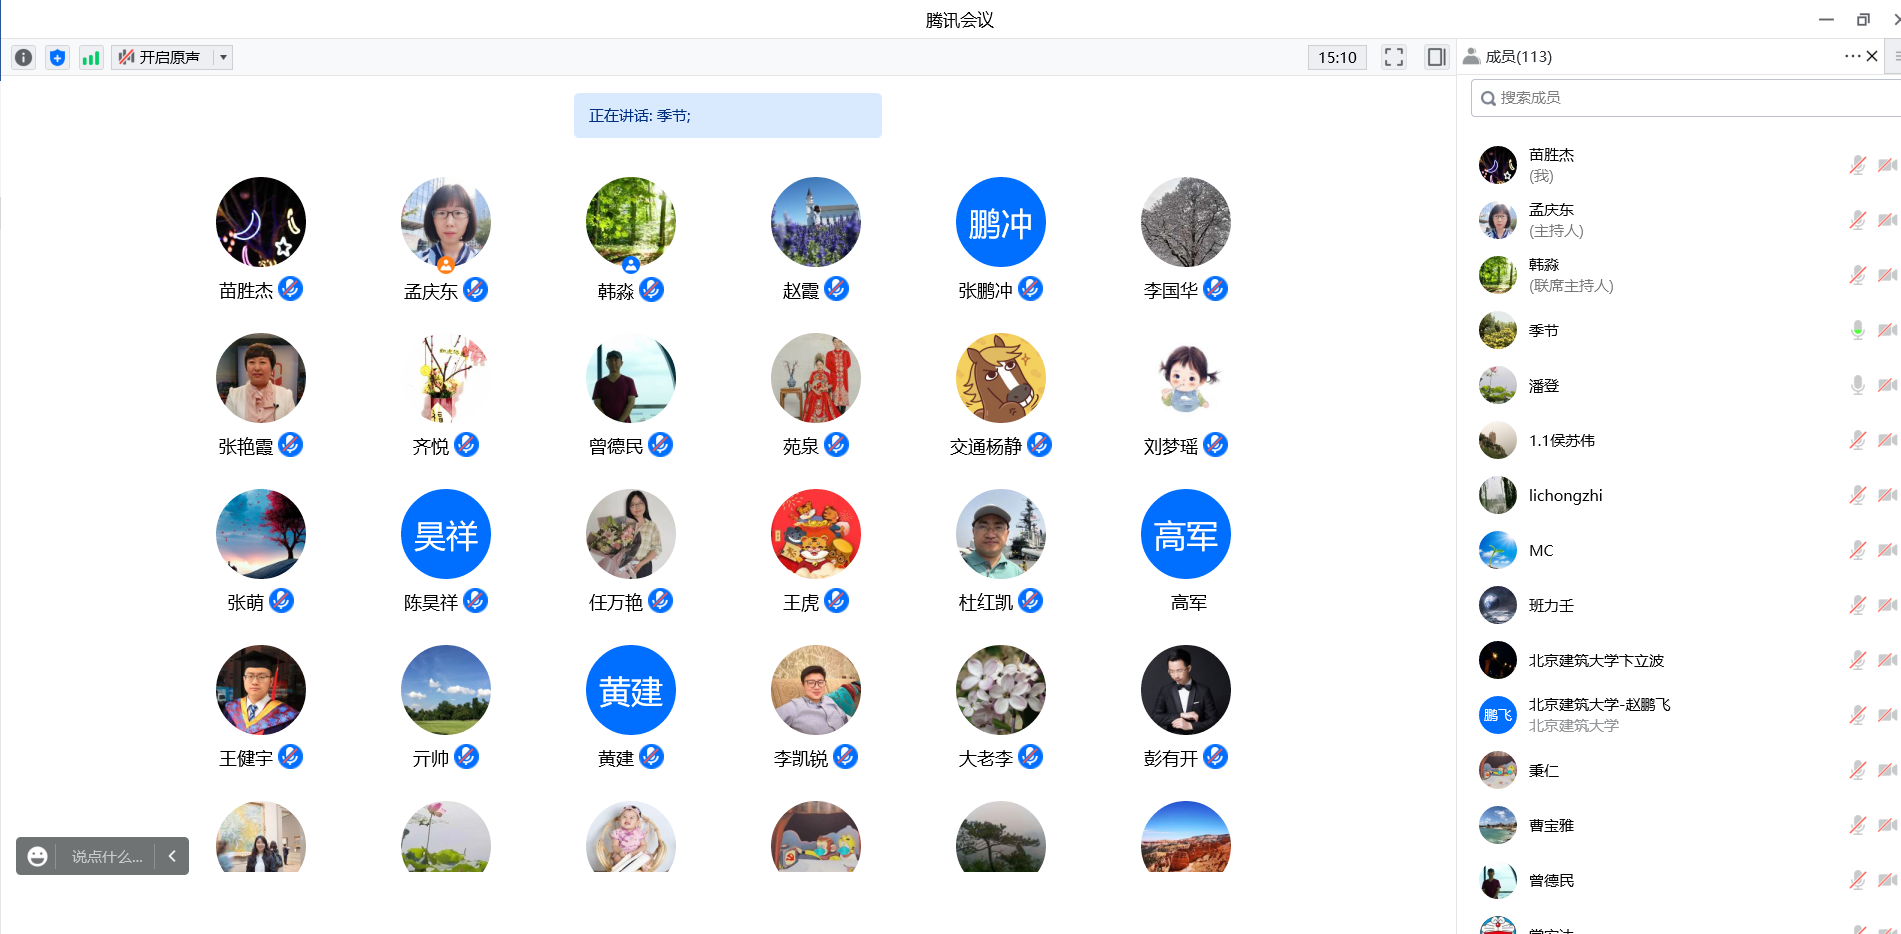
Task: Expand the 开启原声 dropdown arrow
Action: (224, 58)
